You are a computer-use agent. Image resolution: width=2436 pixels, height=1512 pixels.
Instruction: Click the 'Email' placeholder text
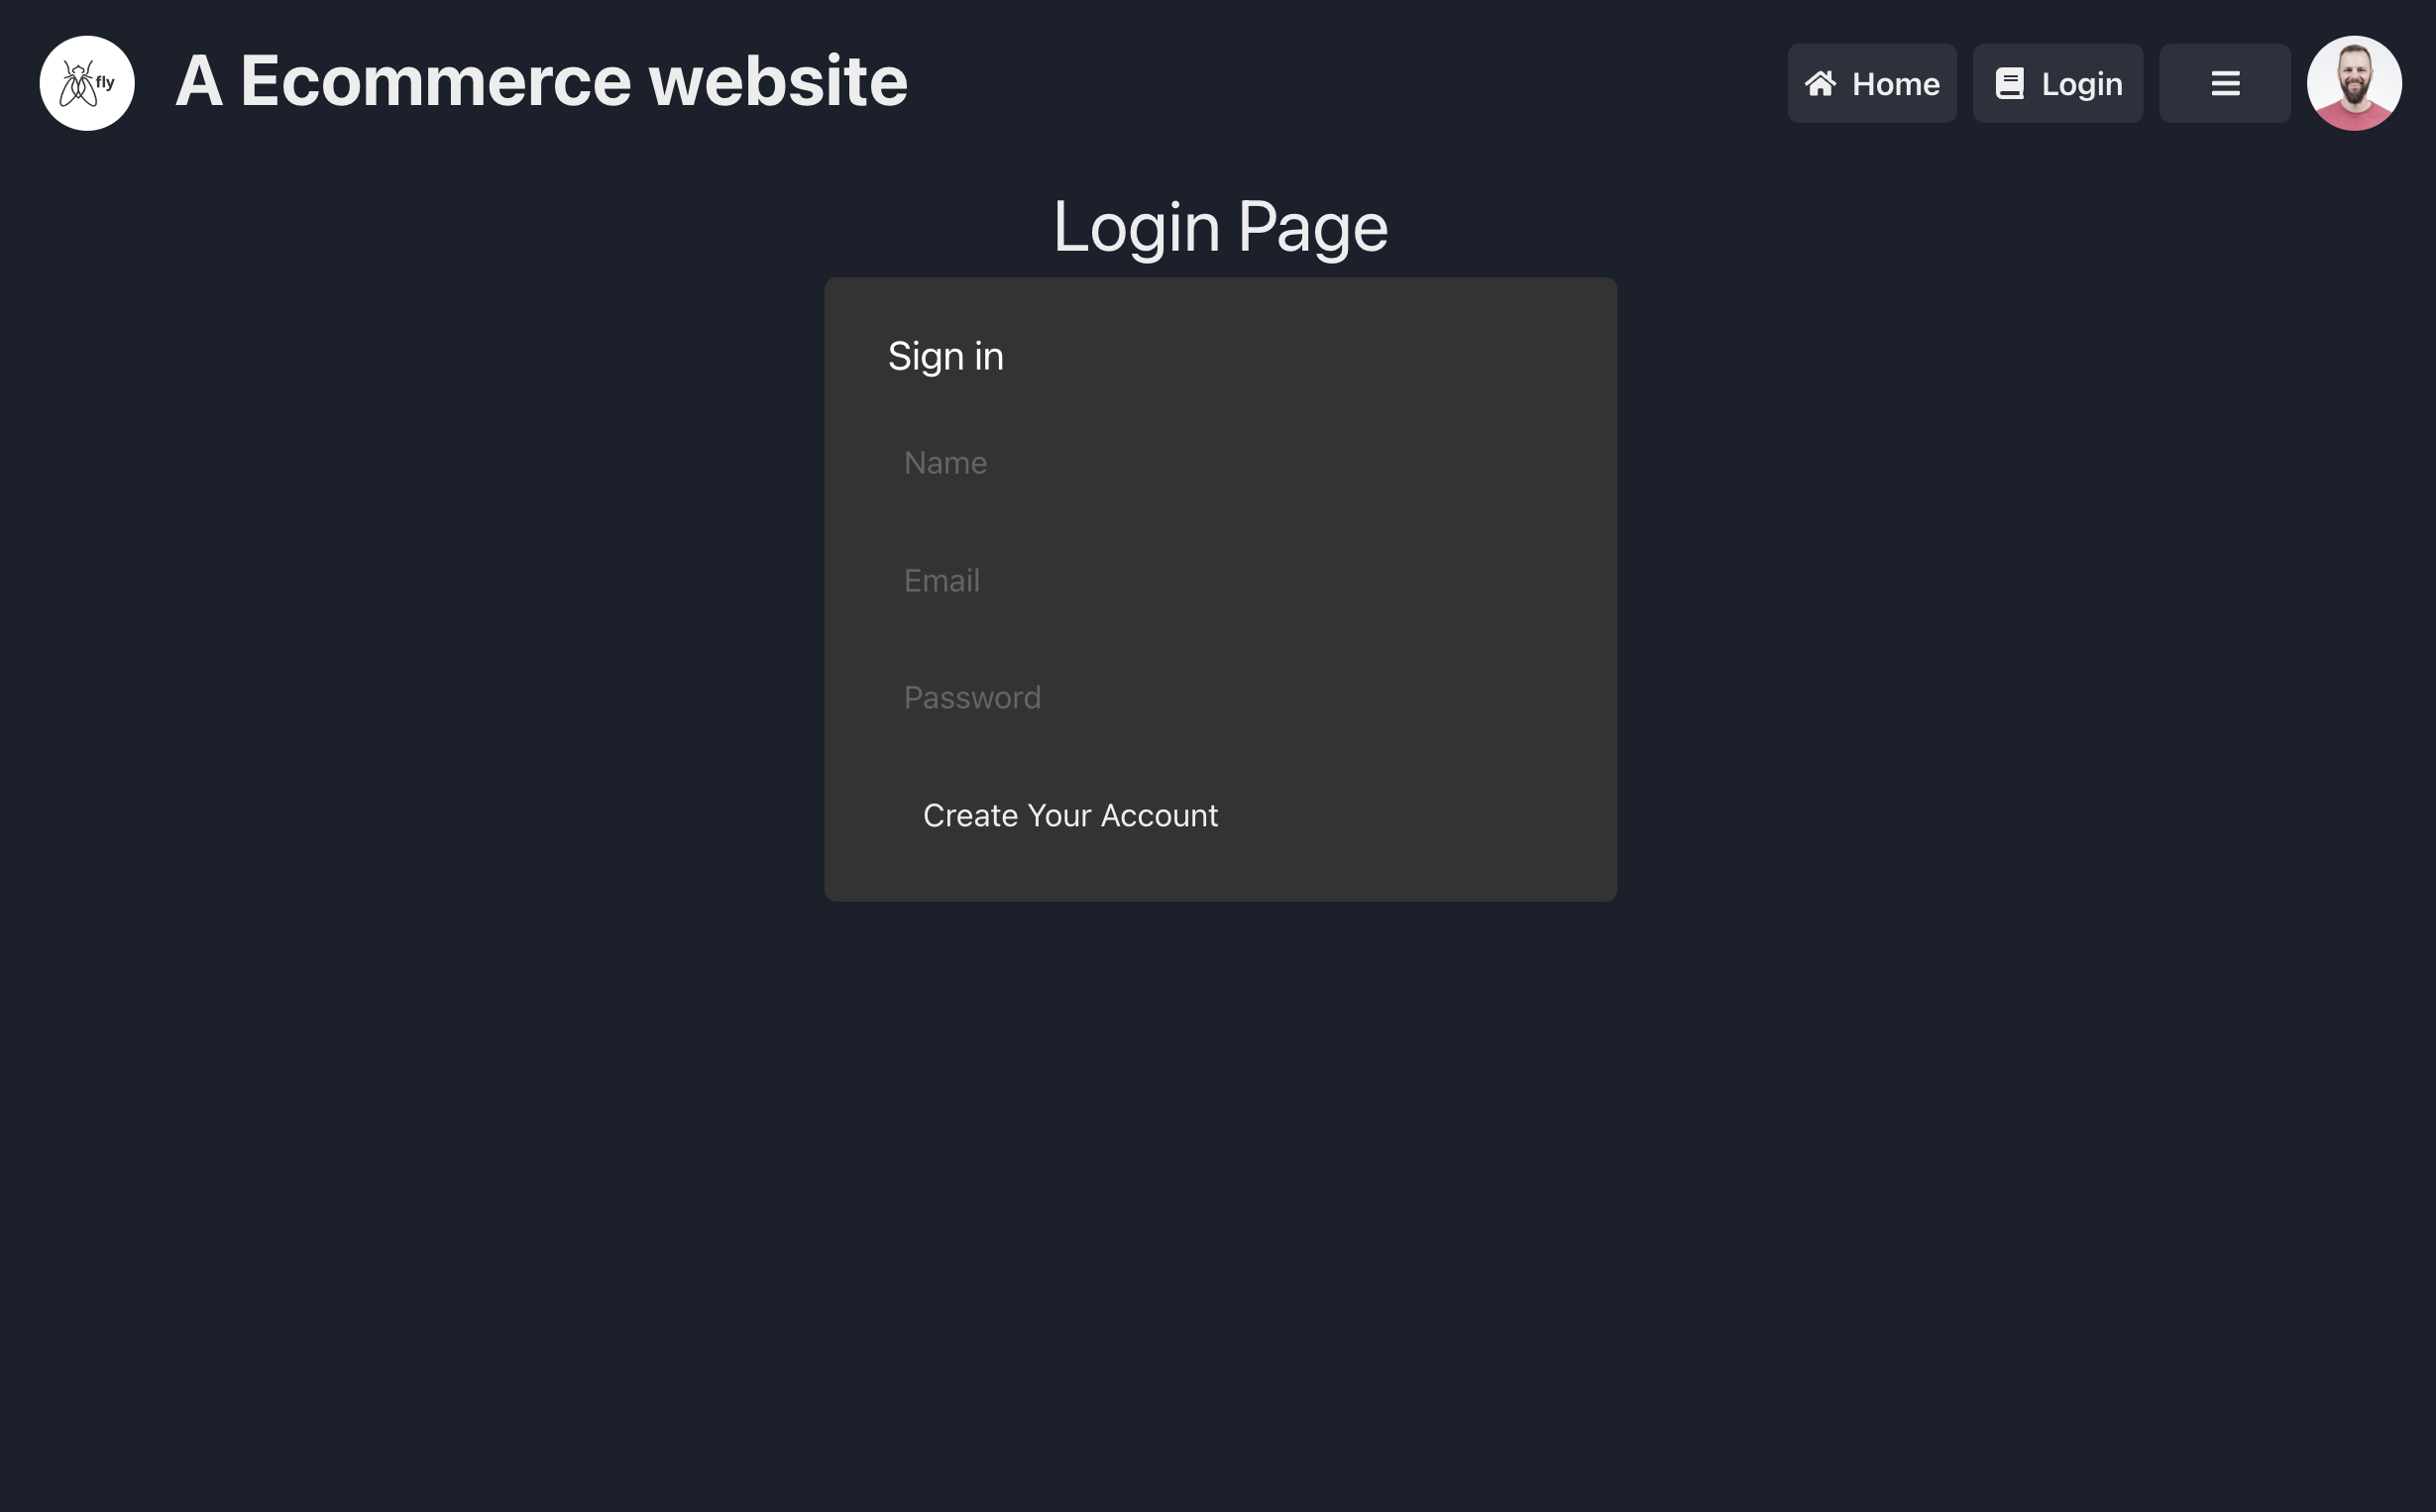click(941, 581)
